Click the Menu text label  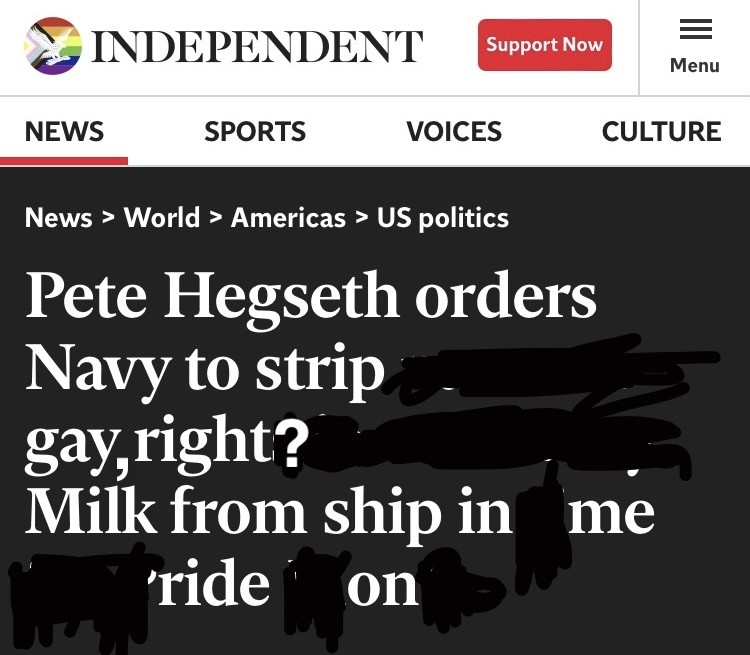click(695, 66)
